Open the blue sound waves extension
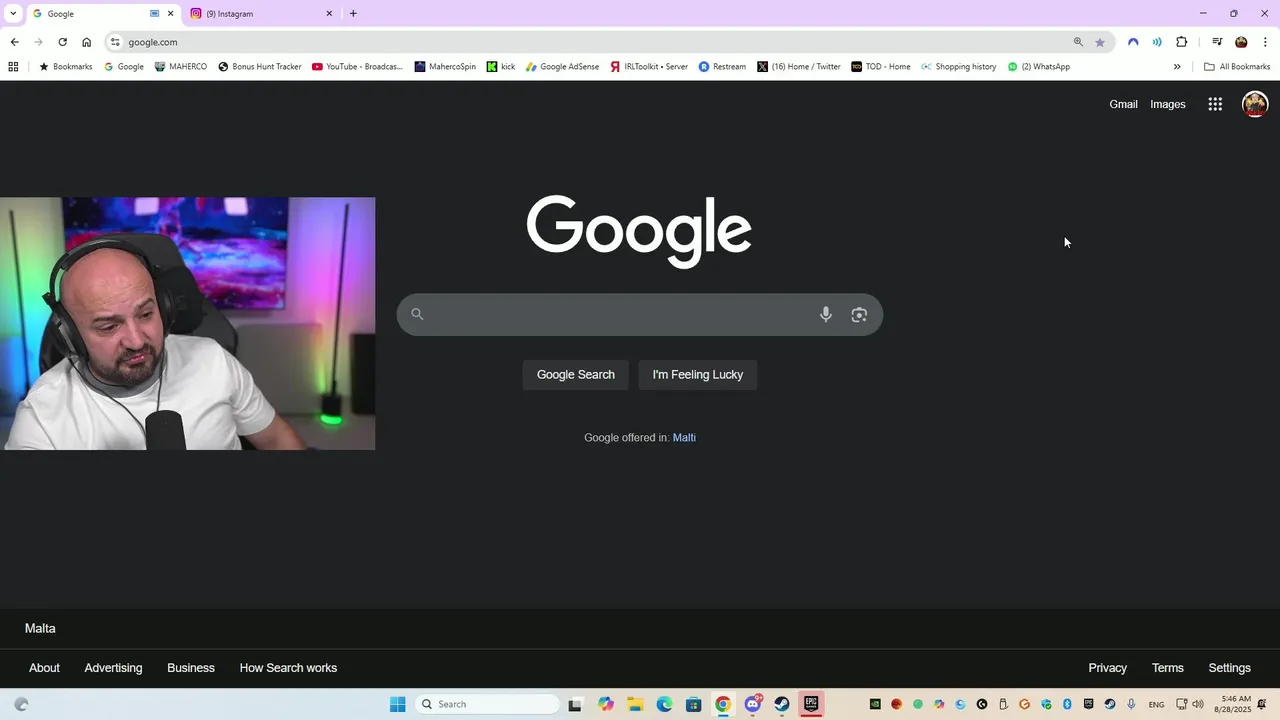 coord(1157,42)
